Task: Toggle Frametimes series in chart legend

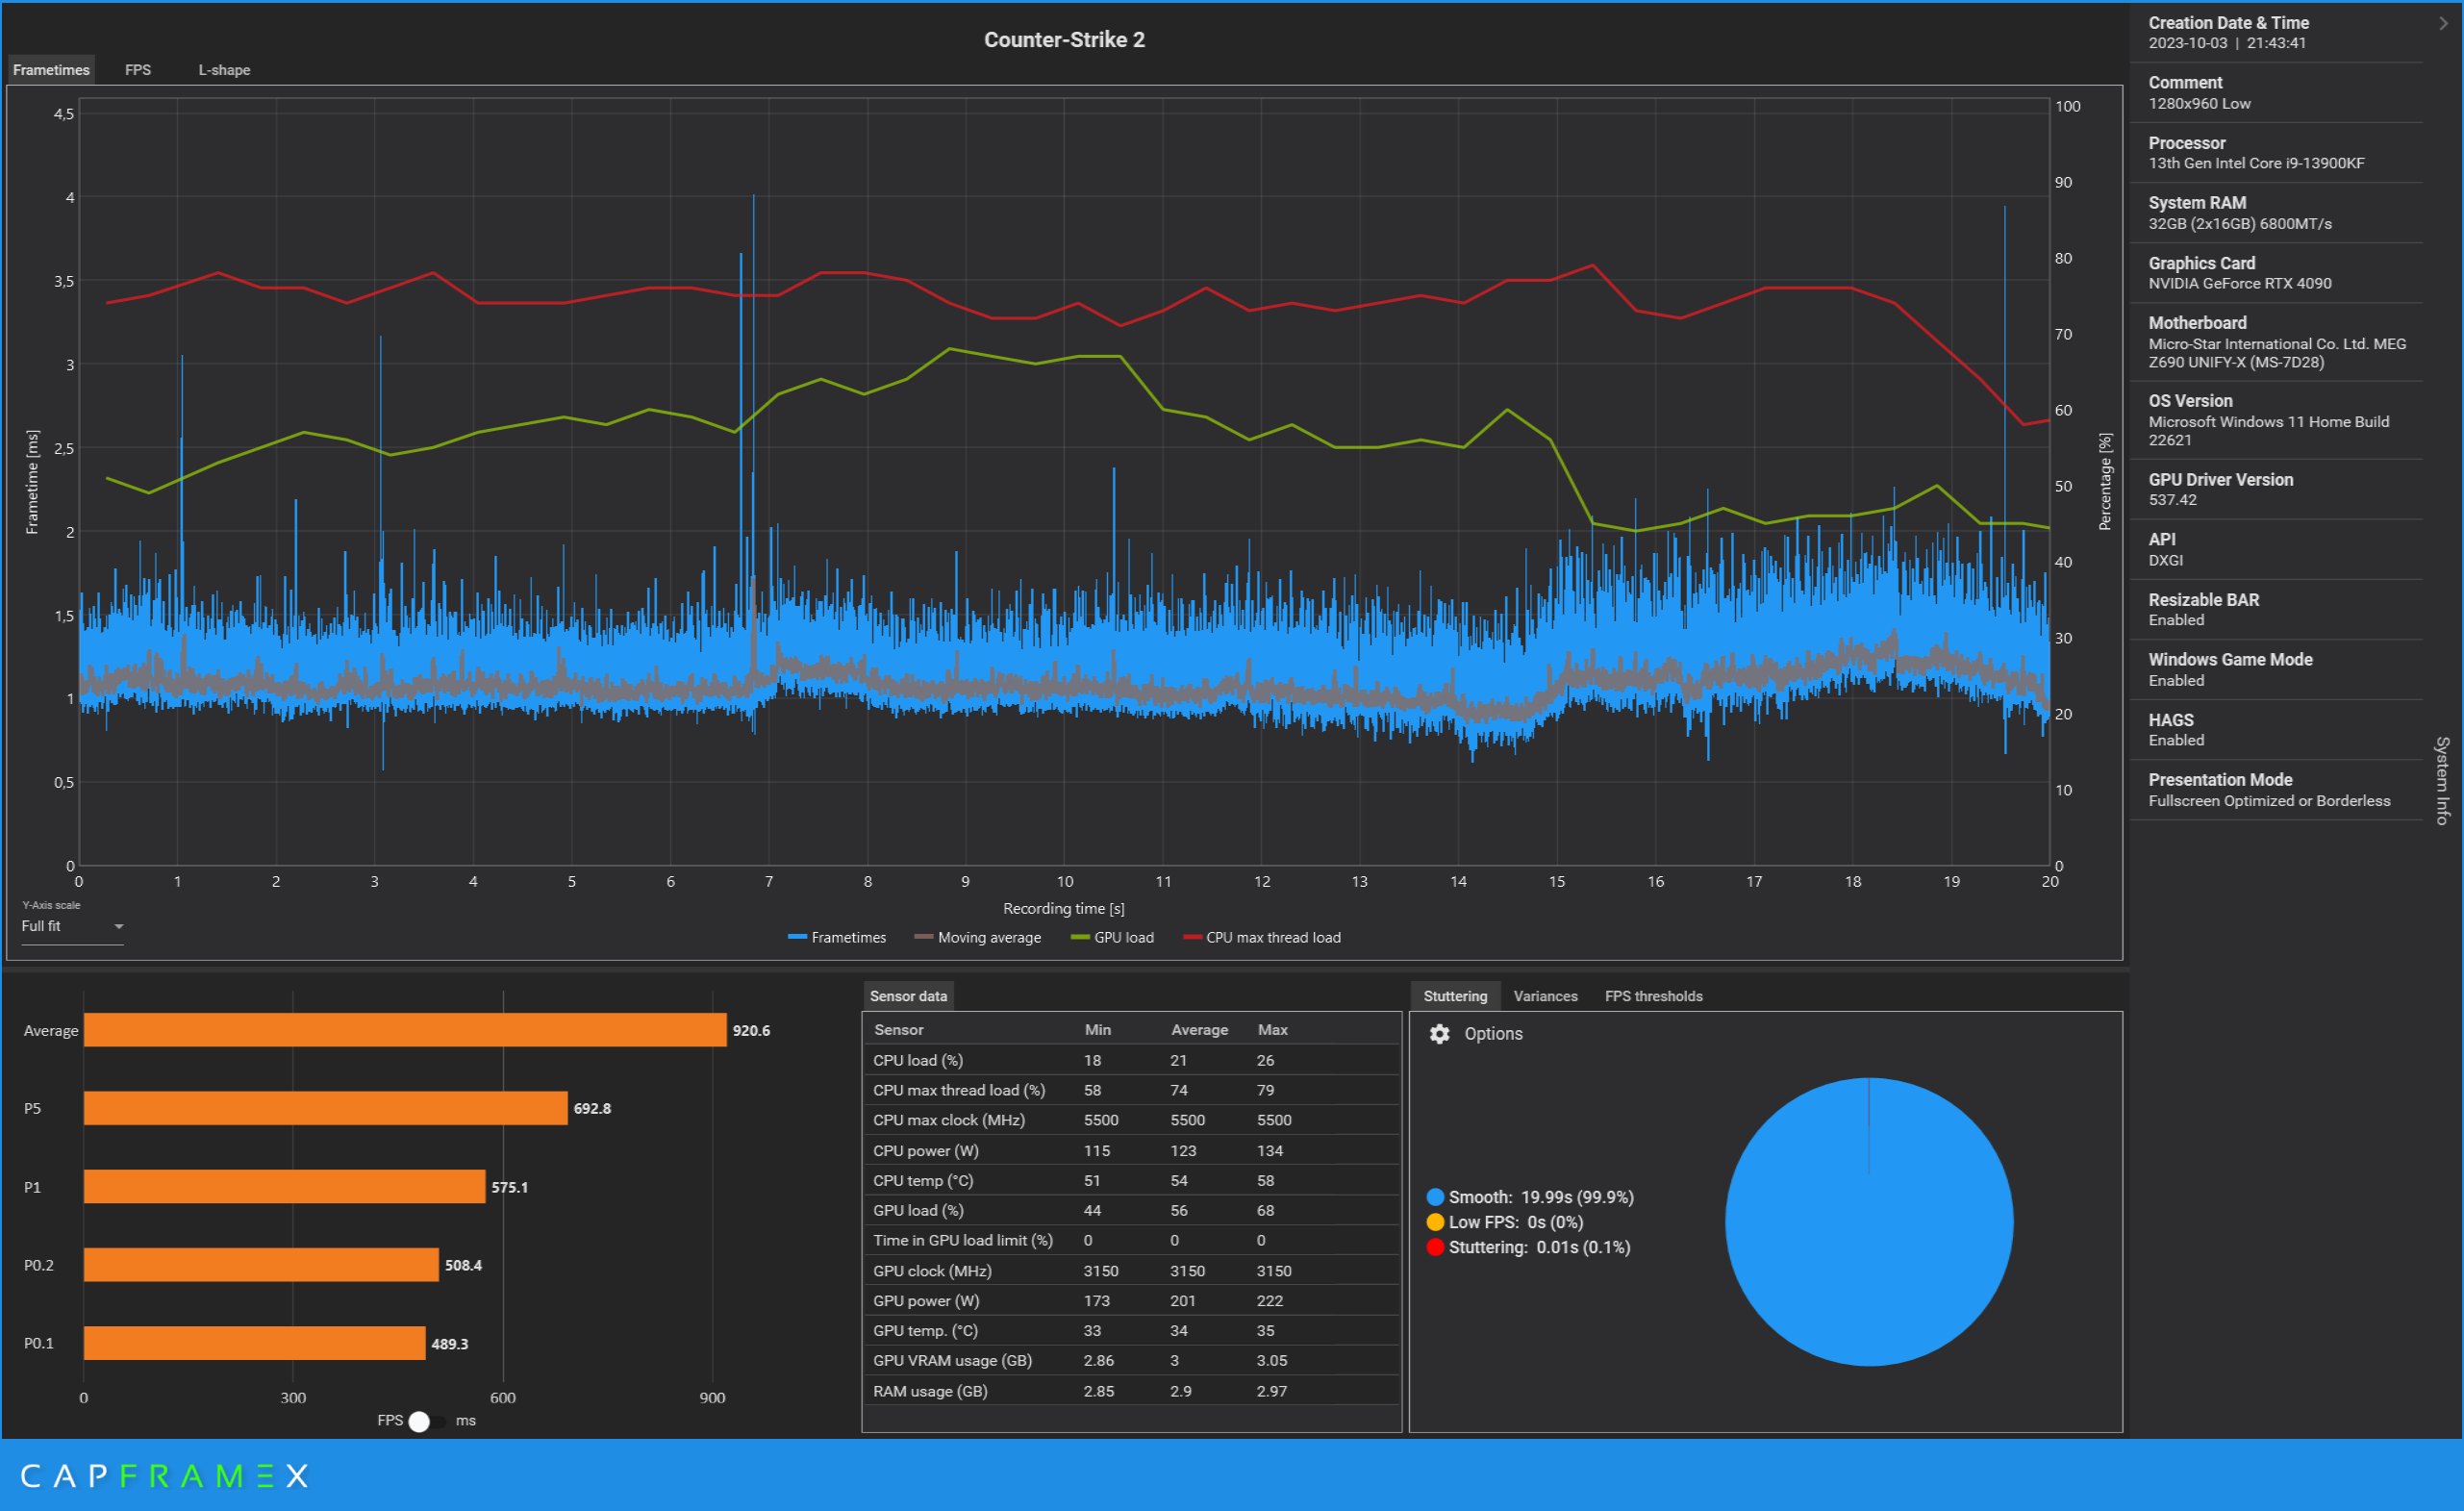Action: (837, 938)
